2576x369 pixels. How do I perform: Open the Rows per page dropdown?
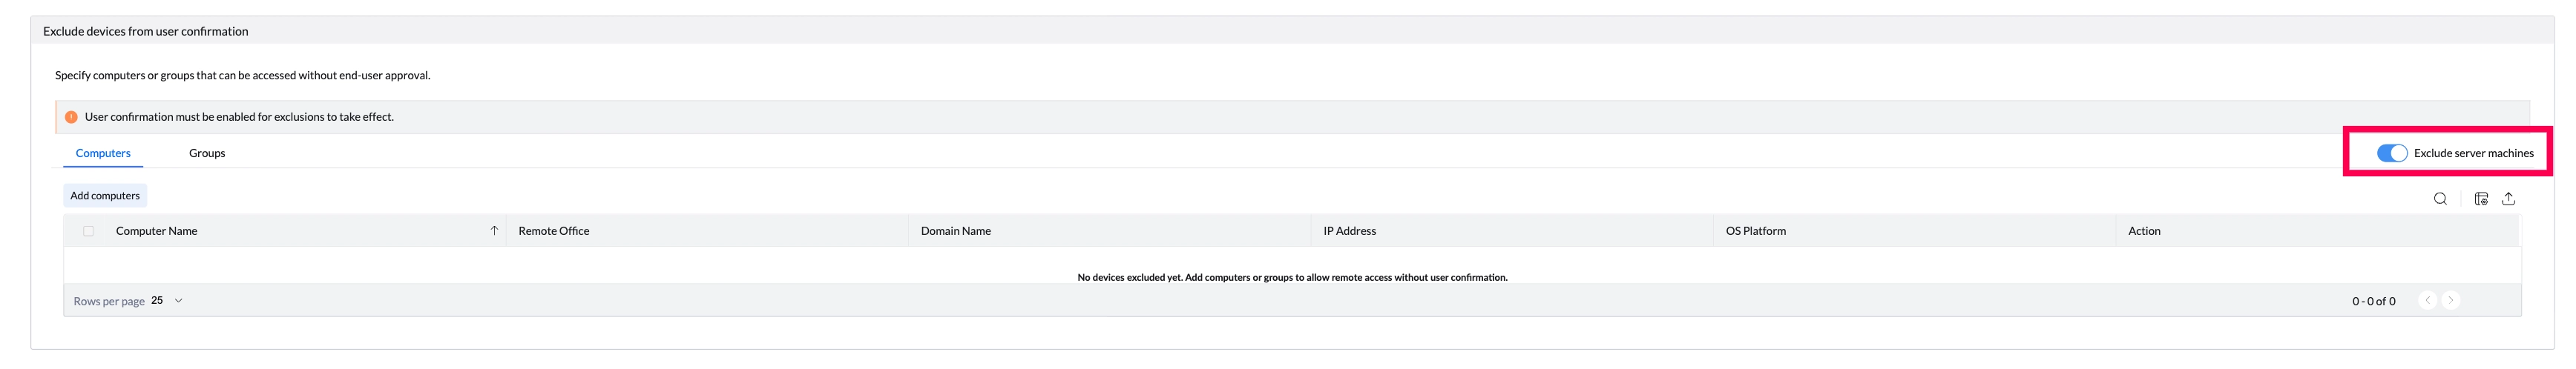pyautogui.click(x=167, y=300)
